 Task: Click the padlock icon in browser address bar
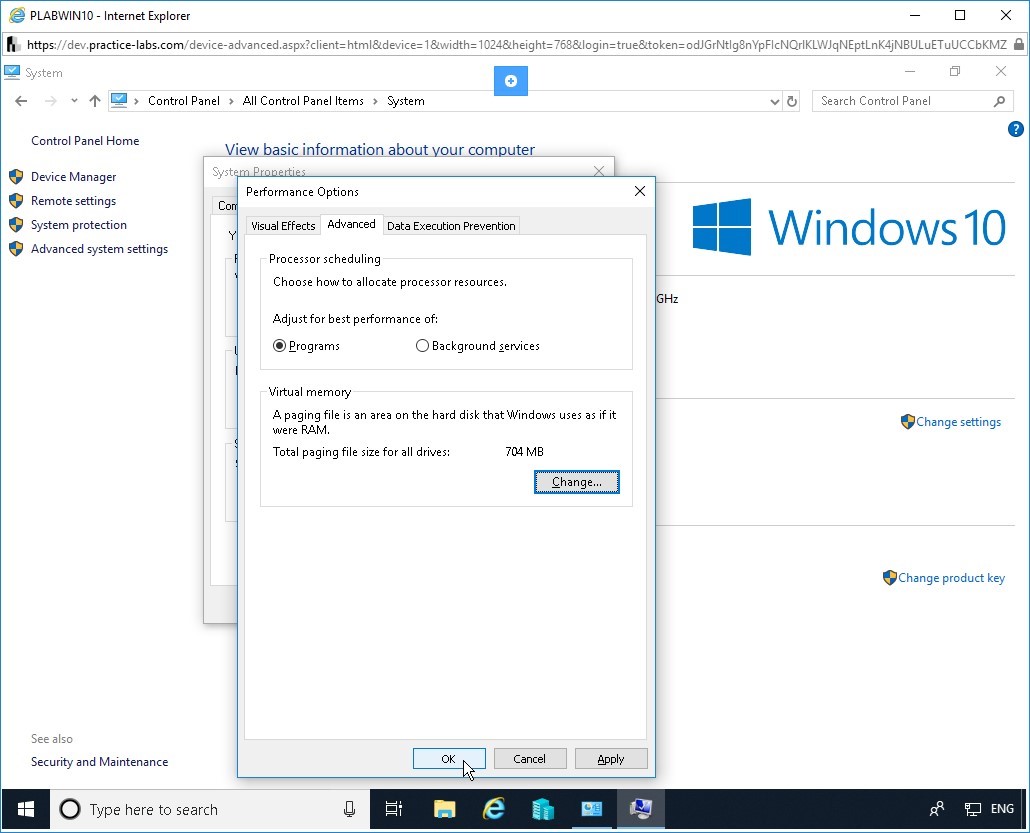(x=1018, y=45)
